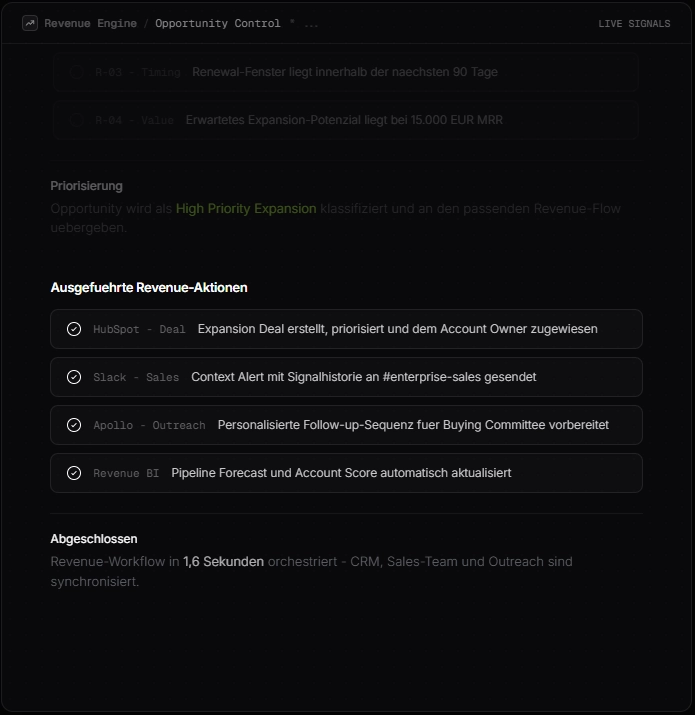Click the Slack Sales checkmark icon

74,377
